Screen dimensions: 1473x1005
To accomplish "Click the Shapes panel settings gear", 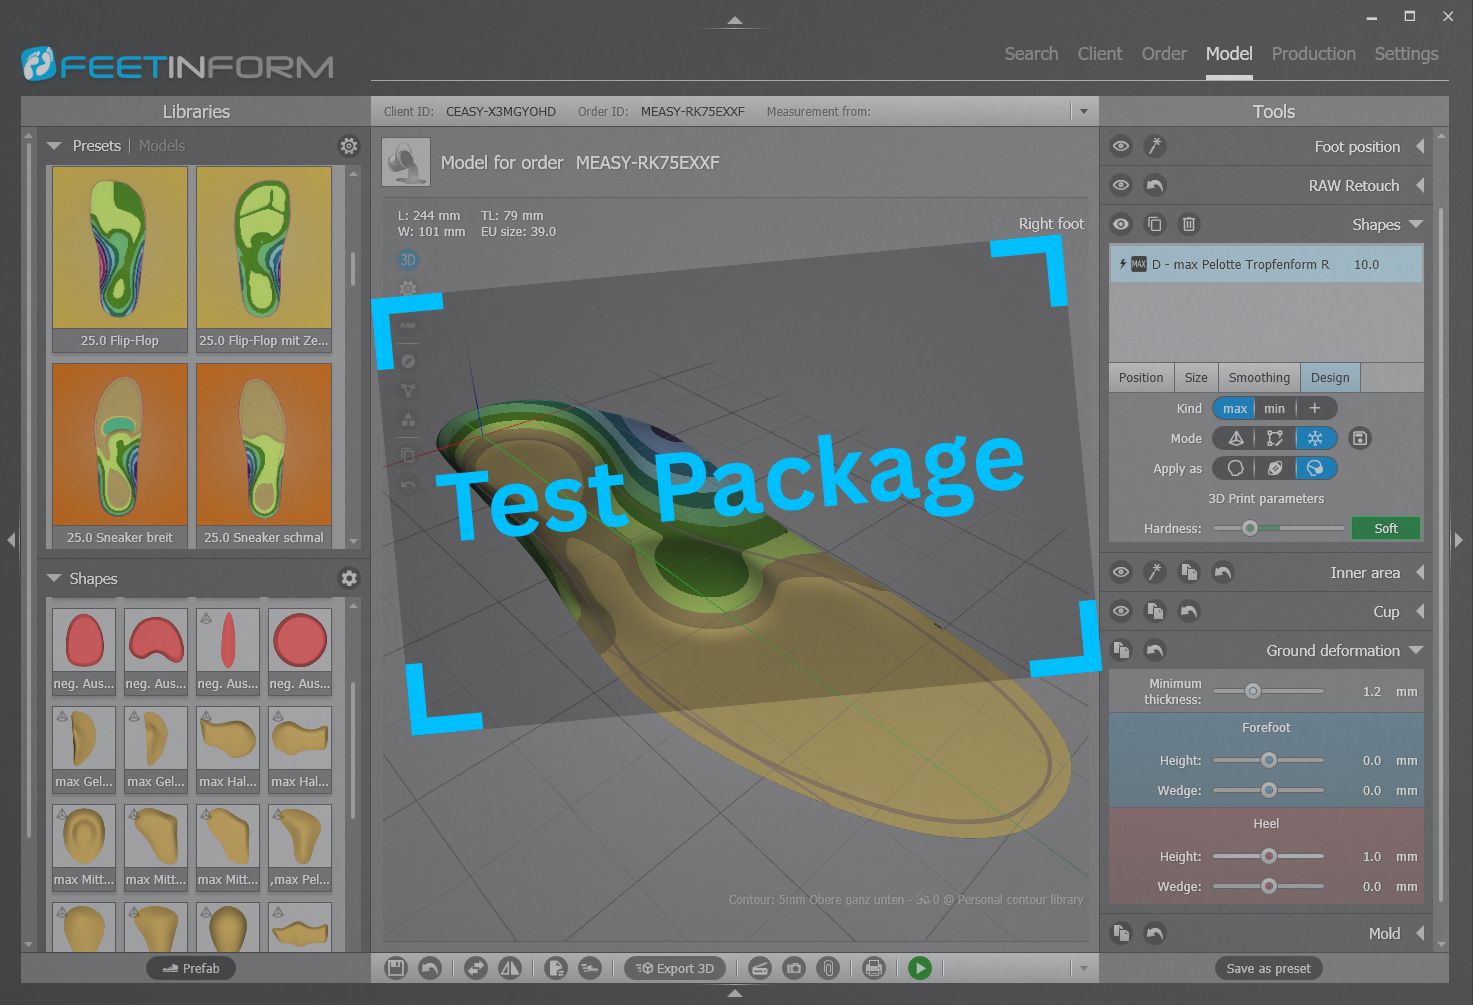I will pos(348,578).
